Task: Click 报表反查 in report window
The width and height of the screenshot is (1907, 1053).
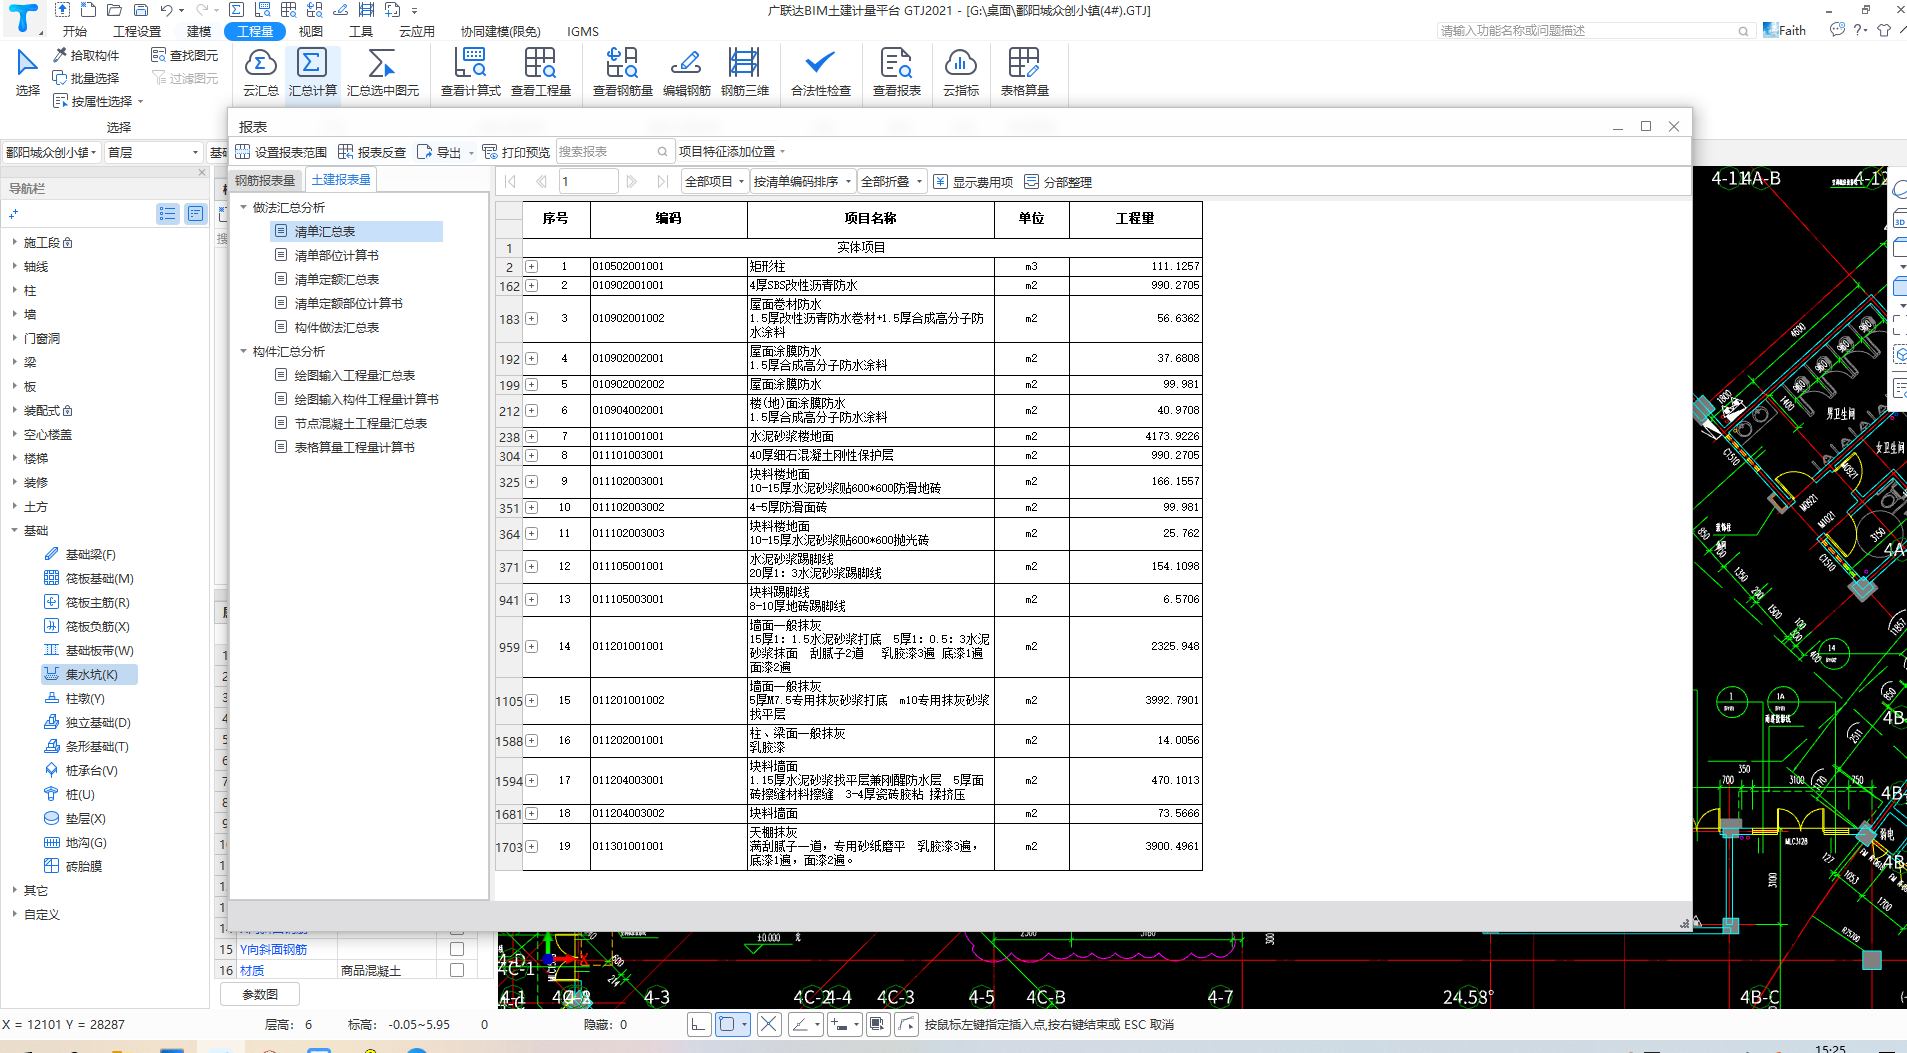Action: coord(372,152)
